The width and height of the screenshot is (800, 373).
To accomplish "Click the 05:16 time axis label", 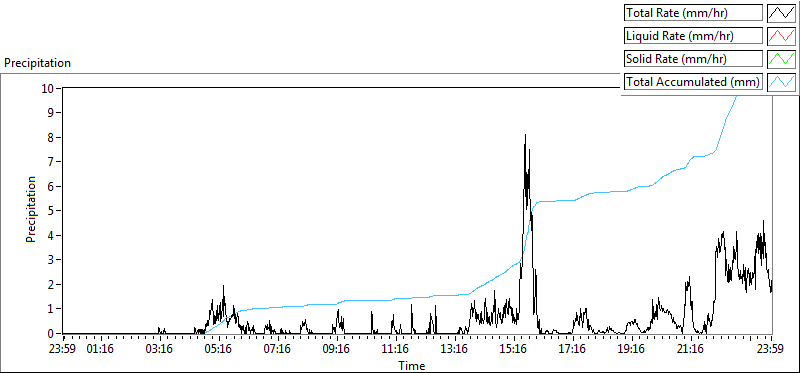I will [219, 350].
